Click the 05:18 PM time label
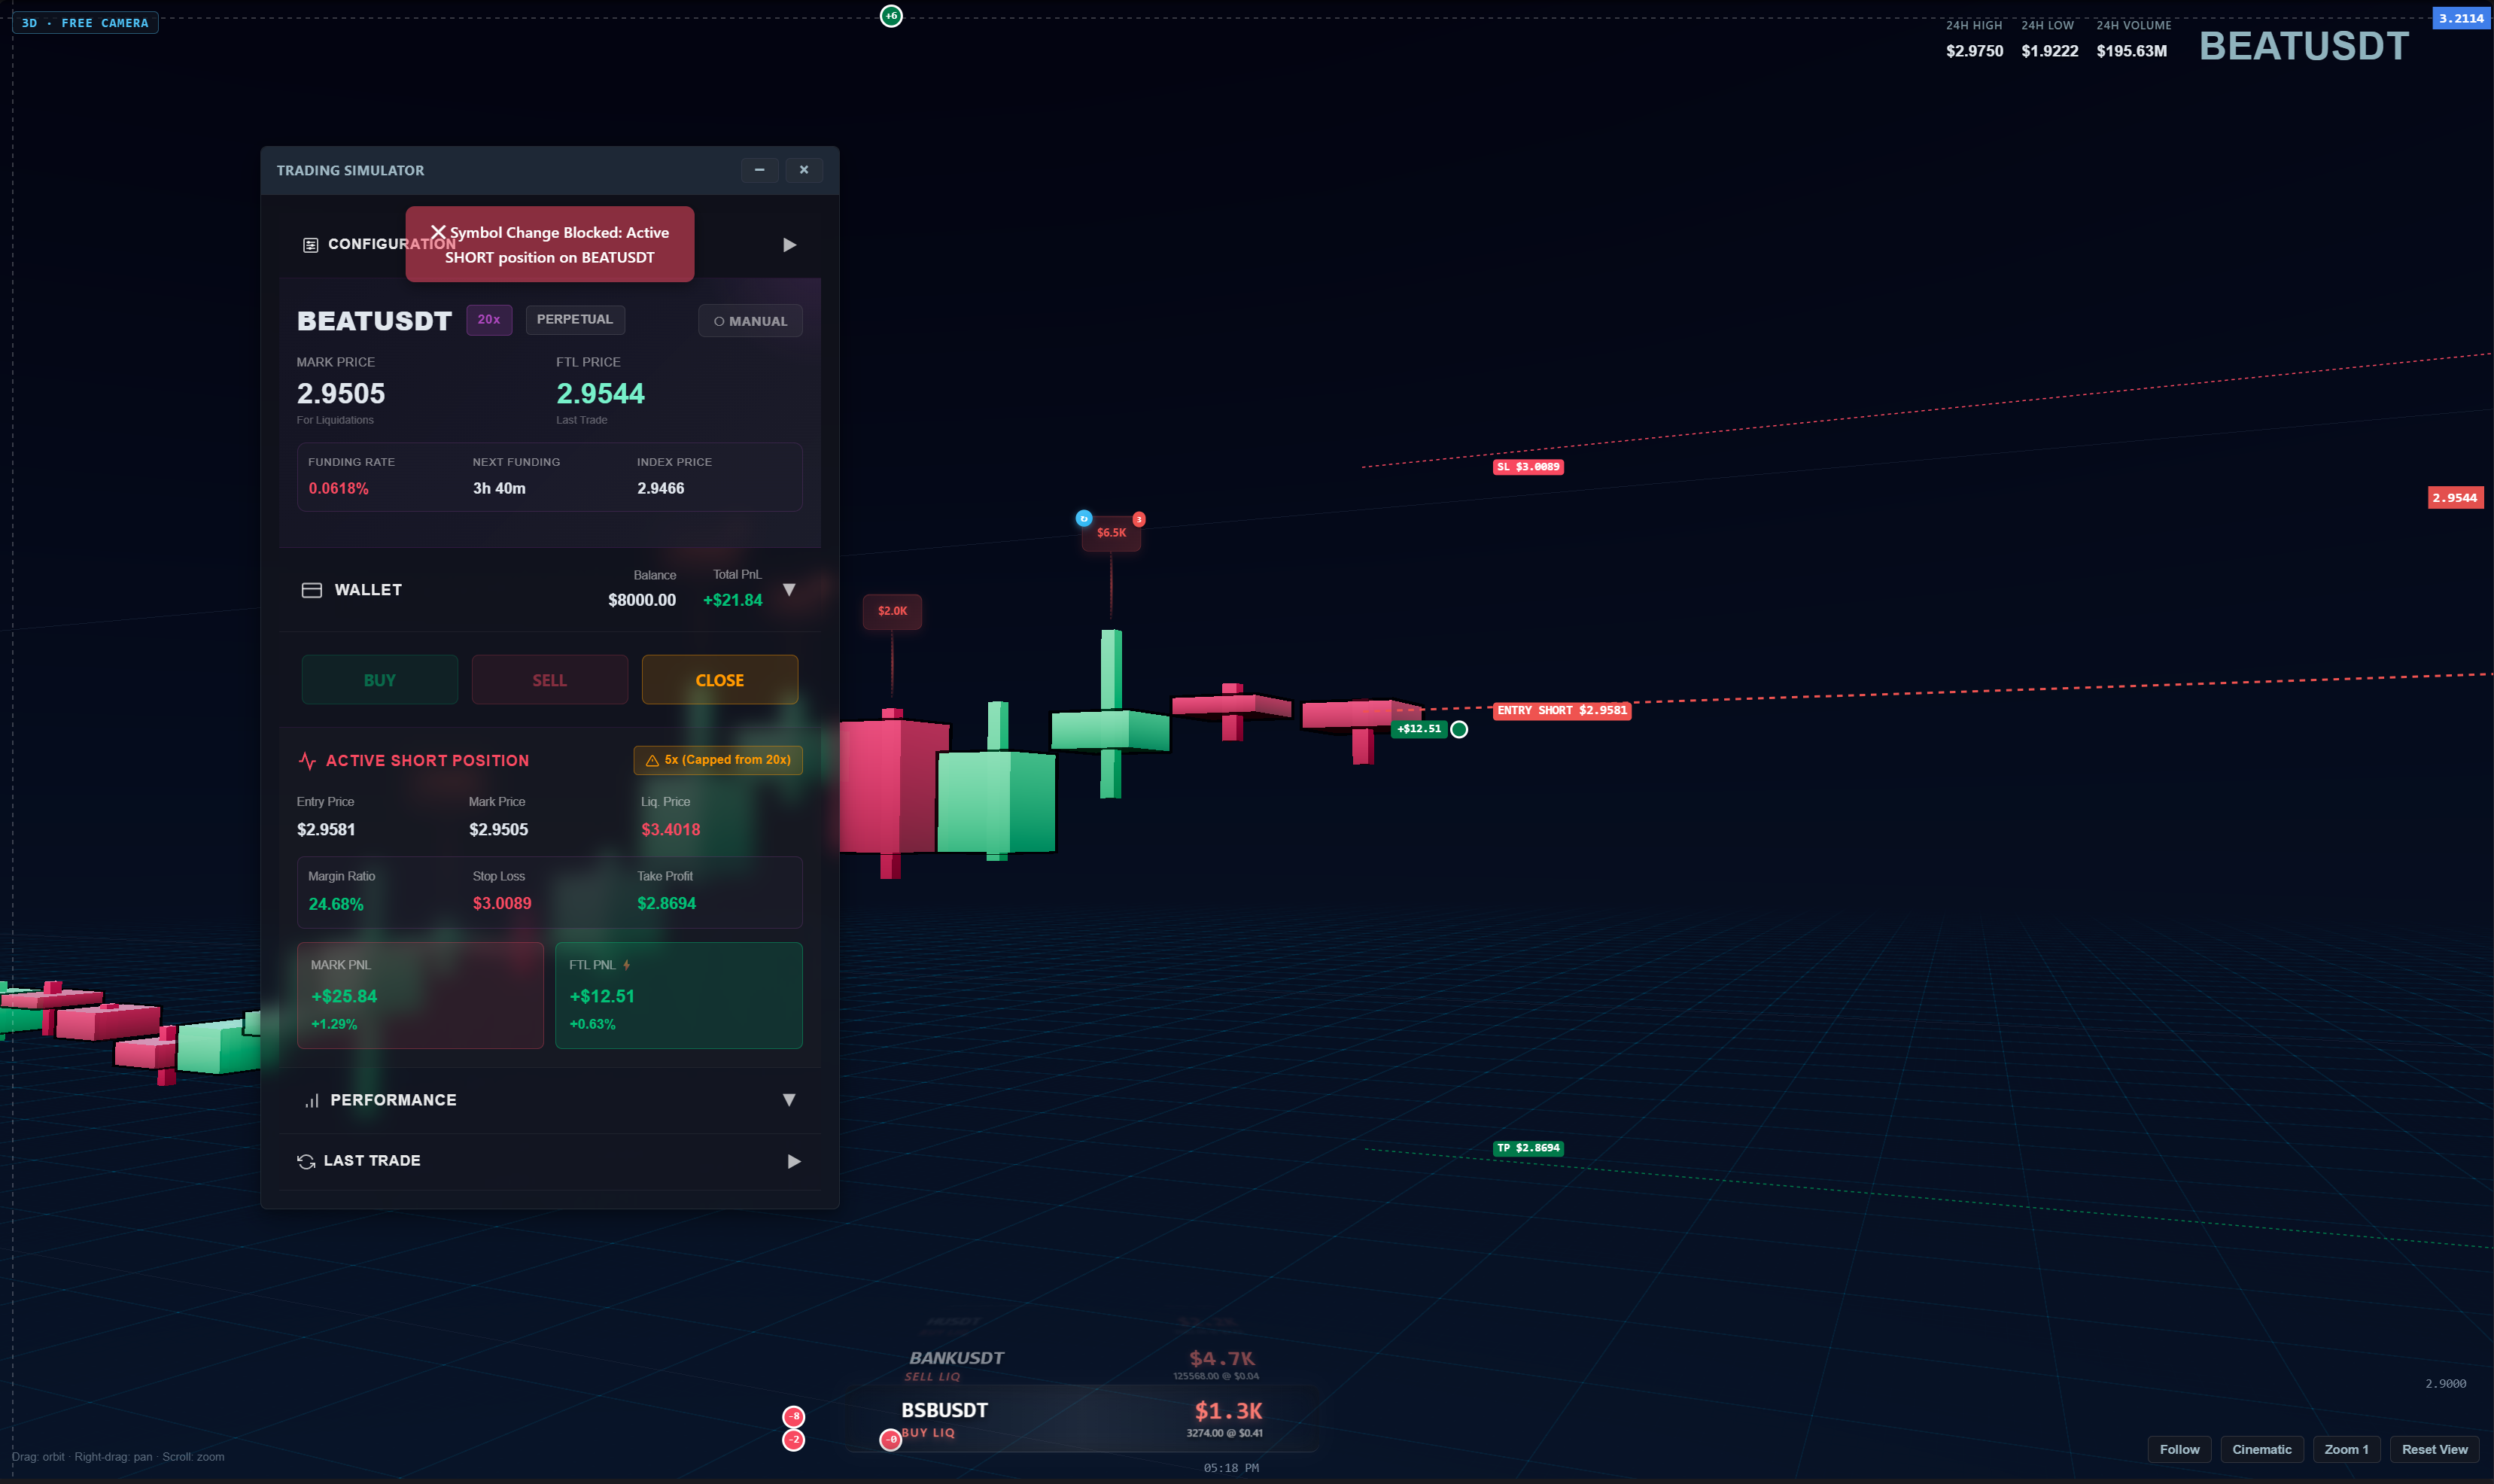This screenshot has height=1484, width=2494. (x=1231, y=1468)
